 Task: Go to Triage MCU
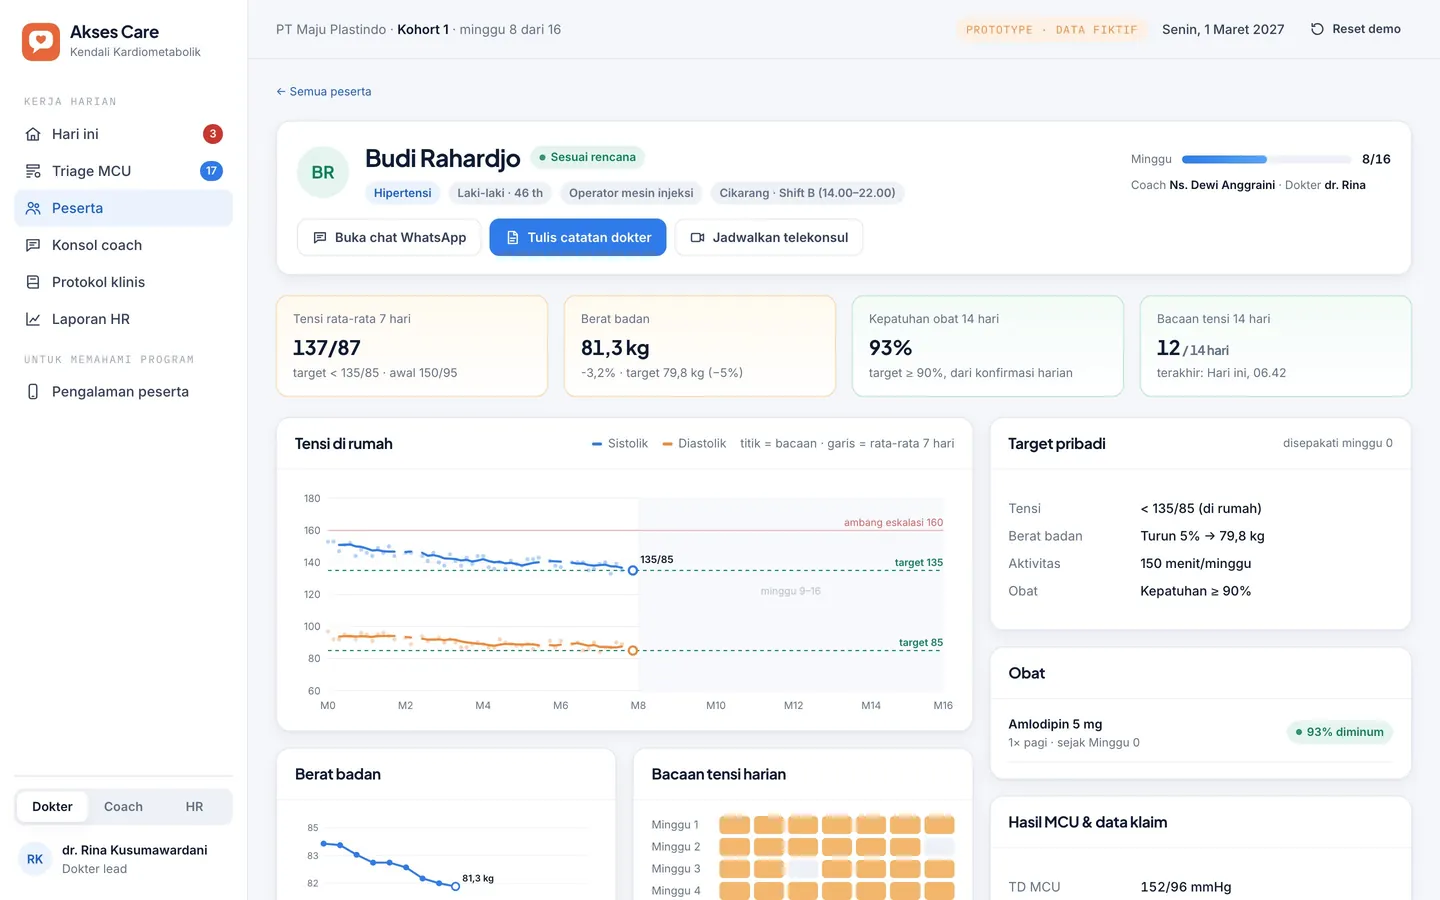coord(124,171)
